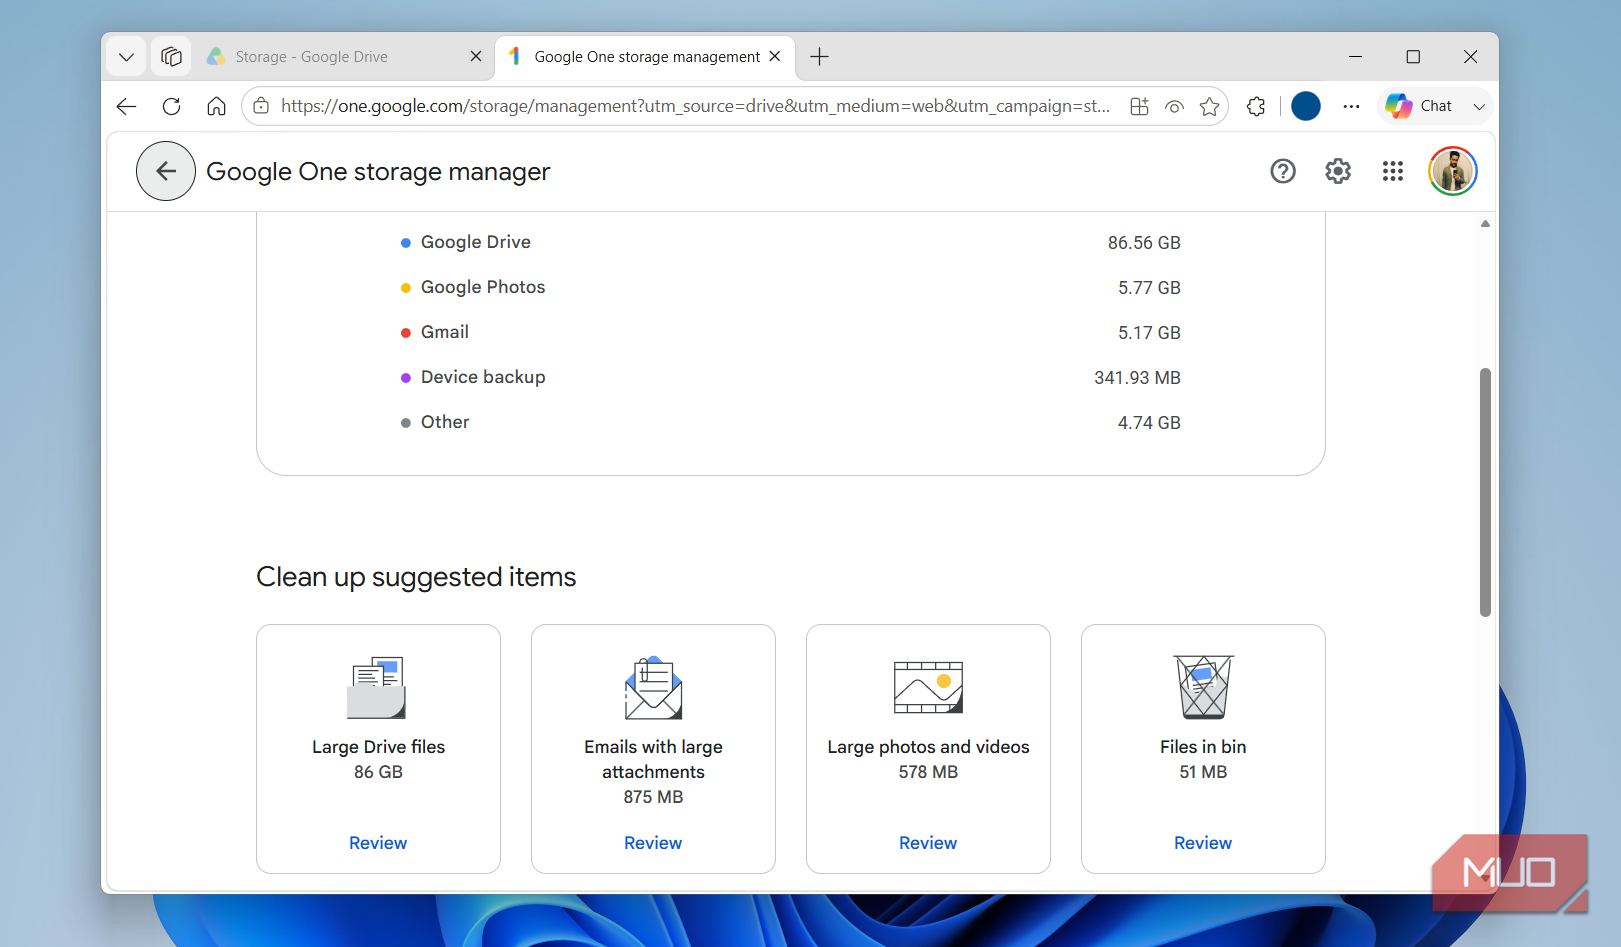Open the tab workspaces icon
Image resolution: width=1621 pixels, height=947 pixels.
point(171,57)
